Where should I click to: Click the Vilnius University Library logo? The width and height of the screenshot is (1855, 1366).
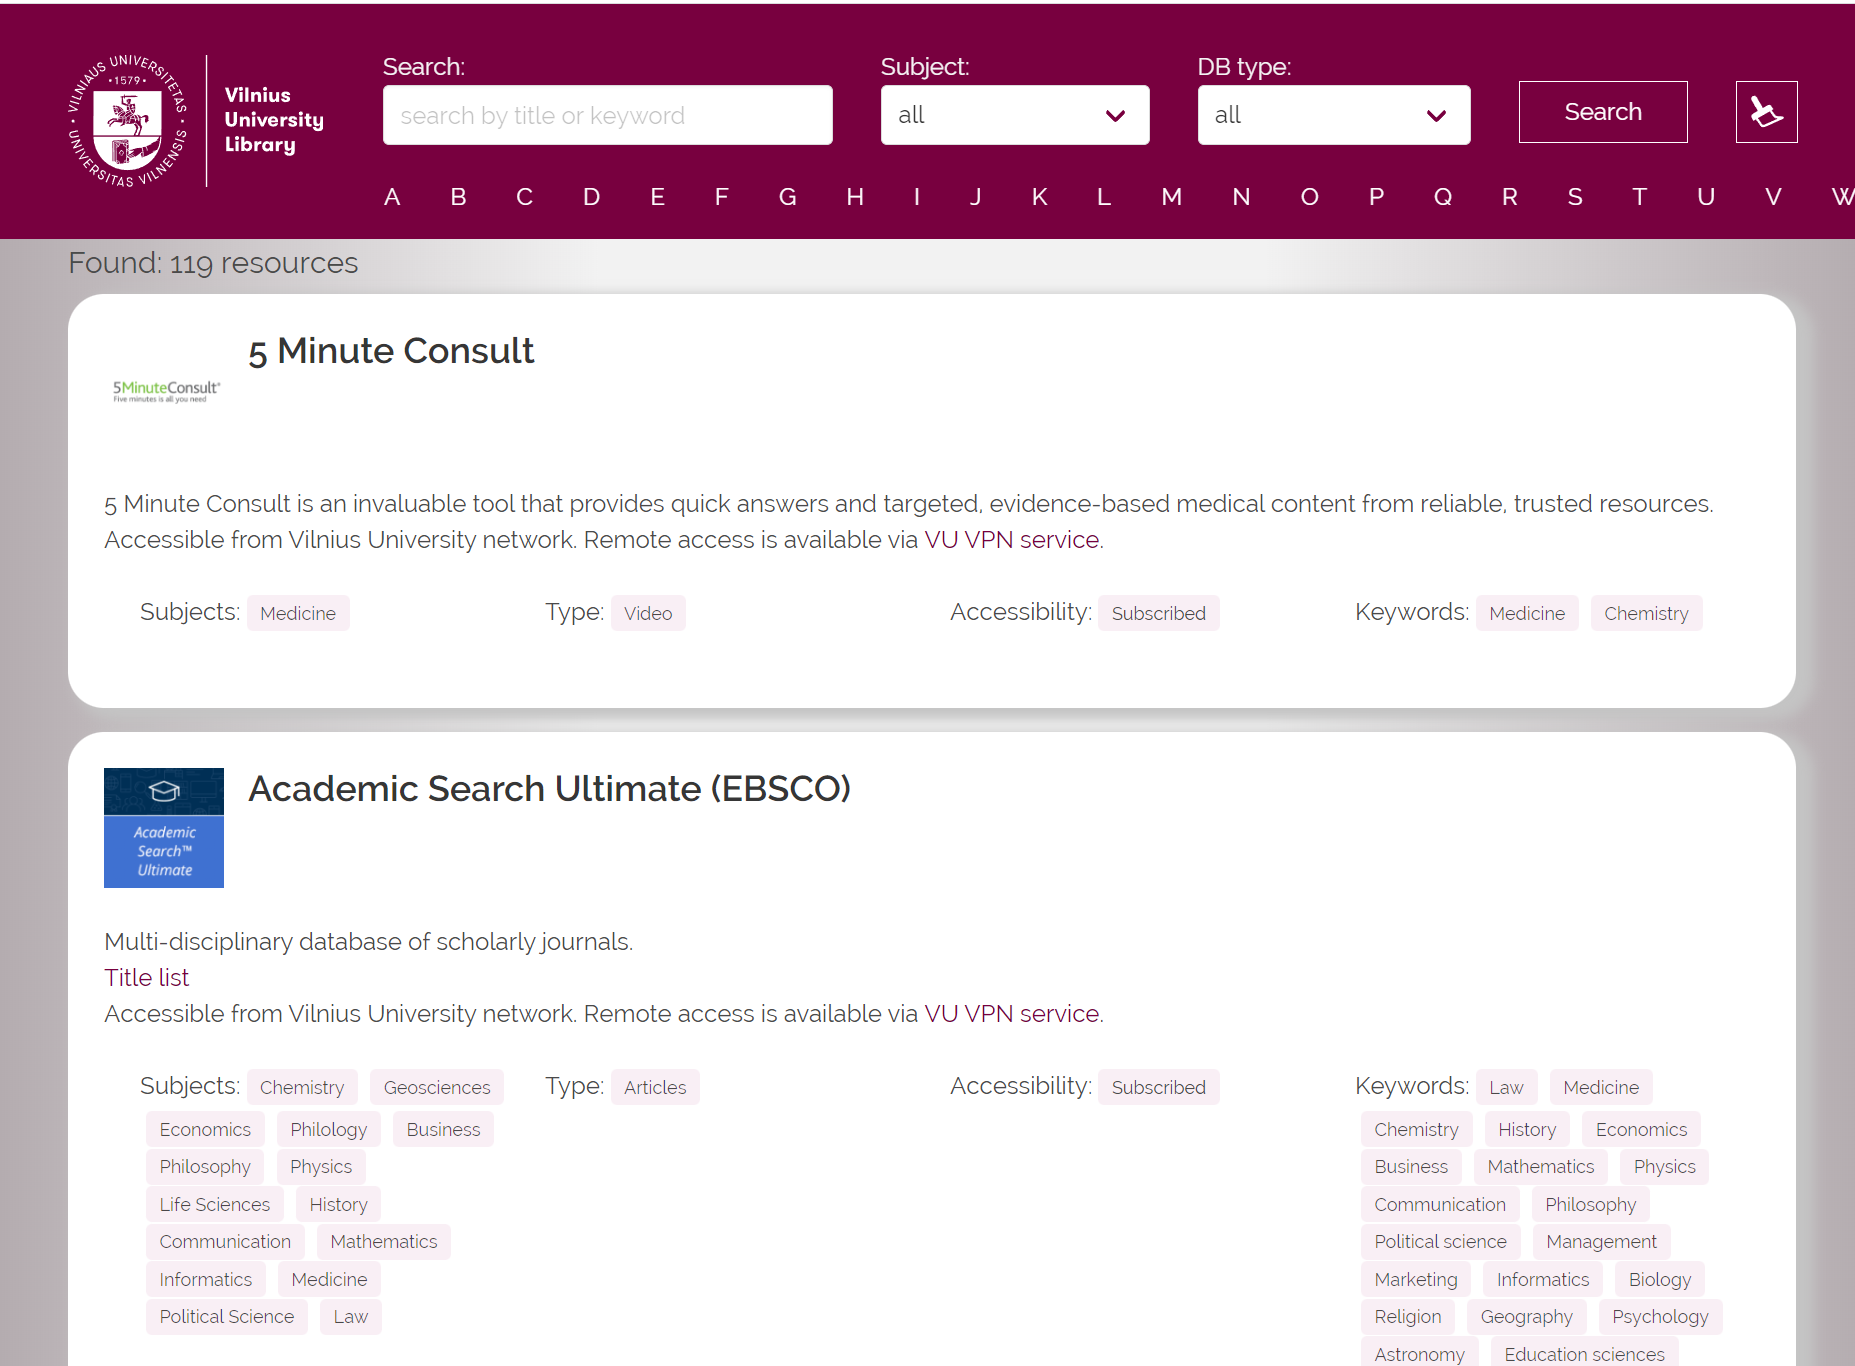coord(196,121)
